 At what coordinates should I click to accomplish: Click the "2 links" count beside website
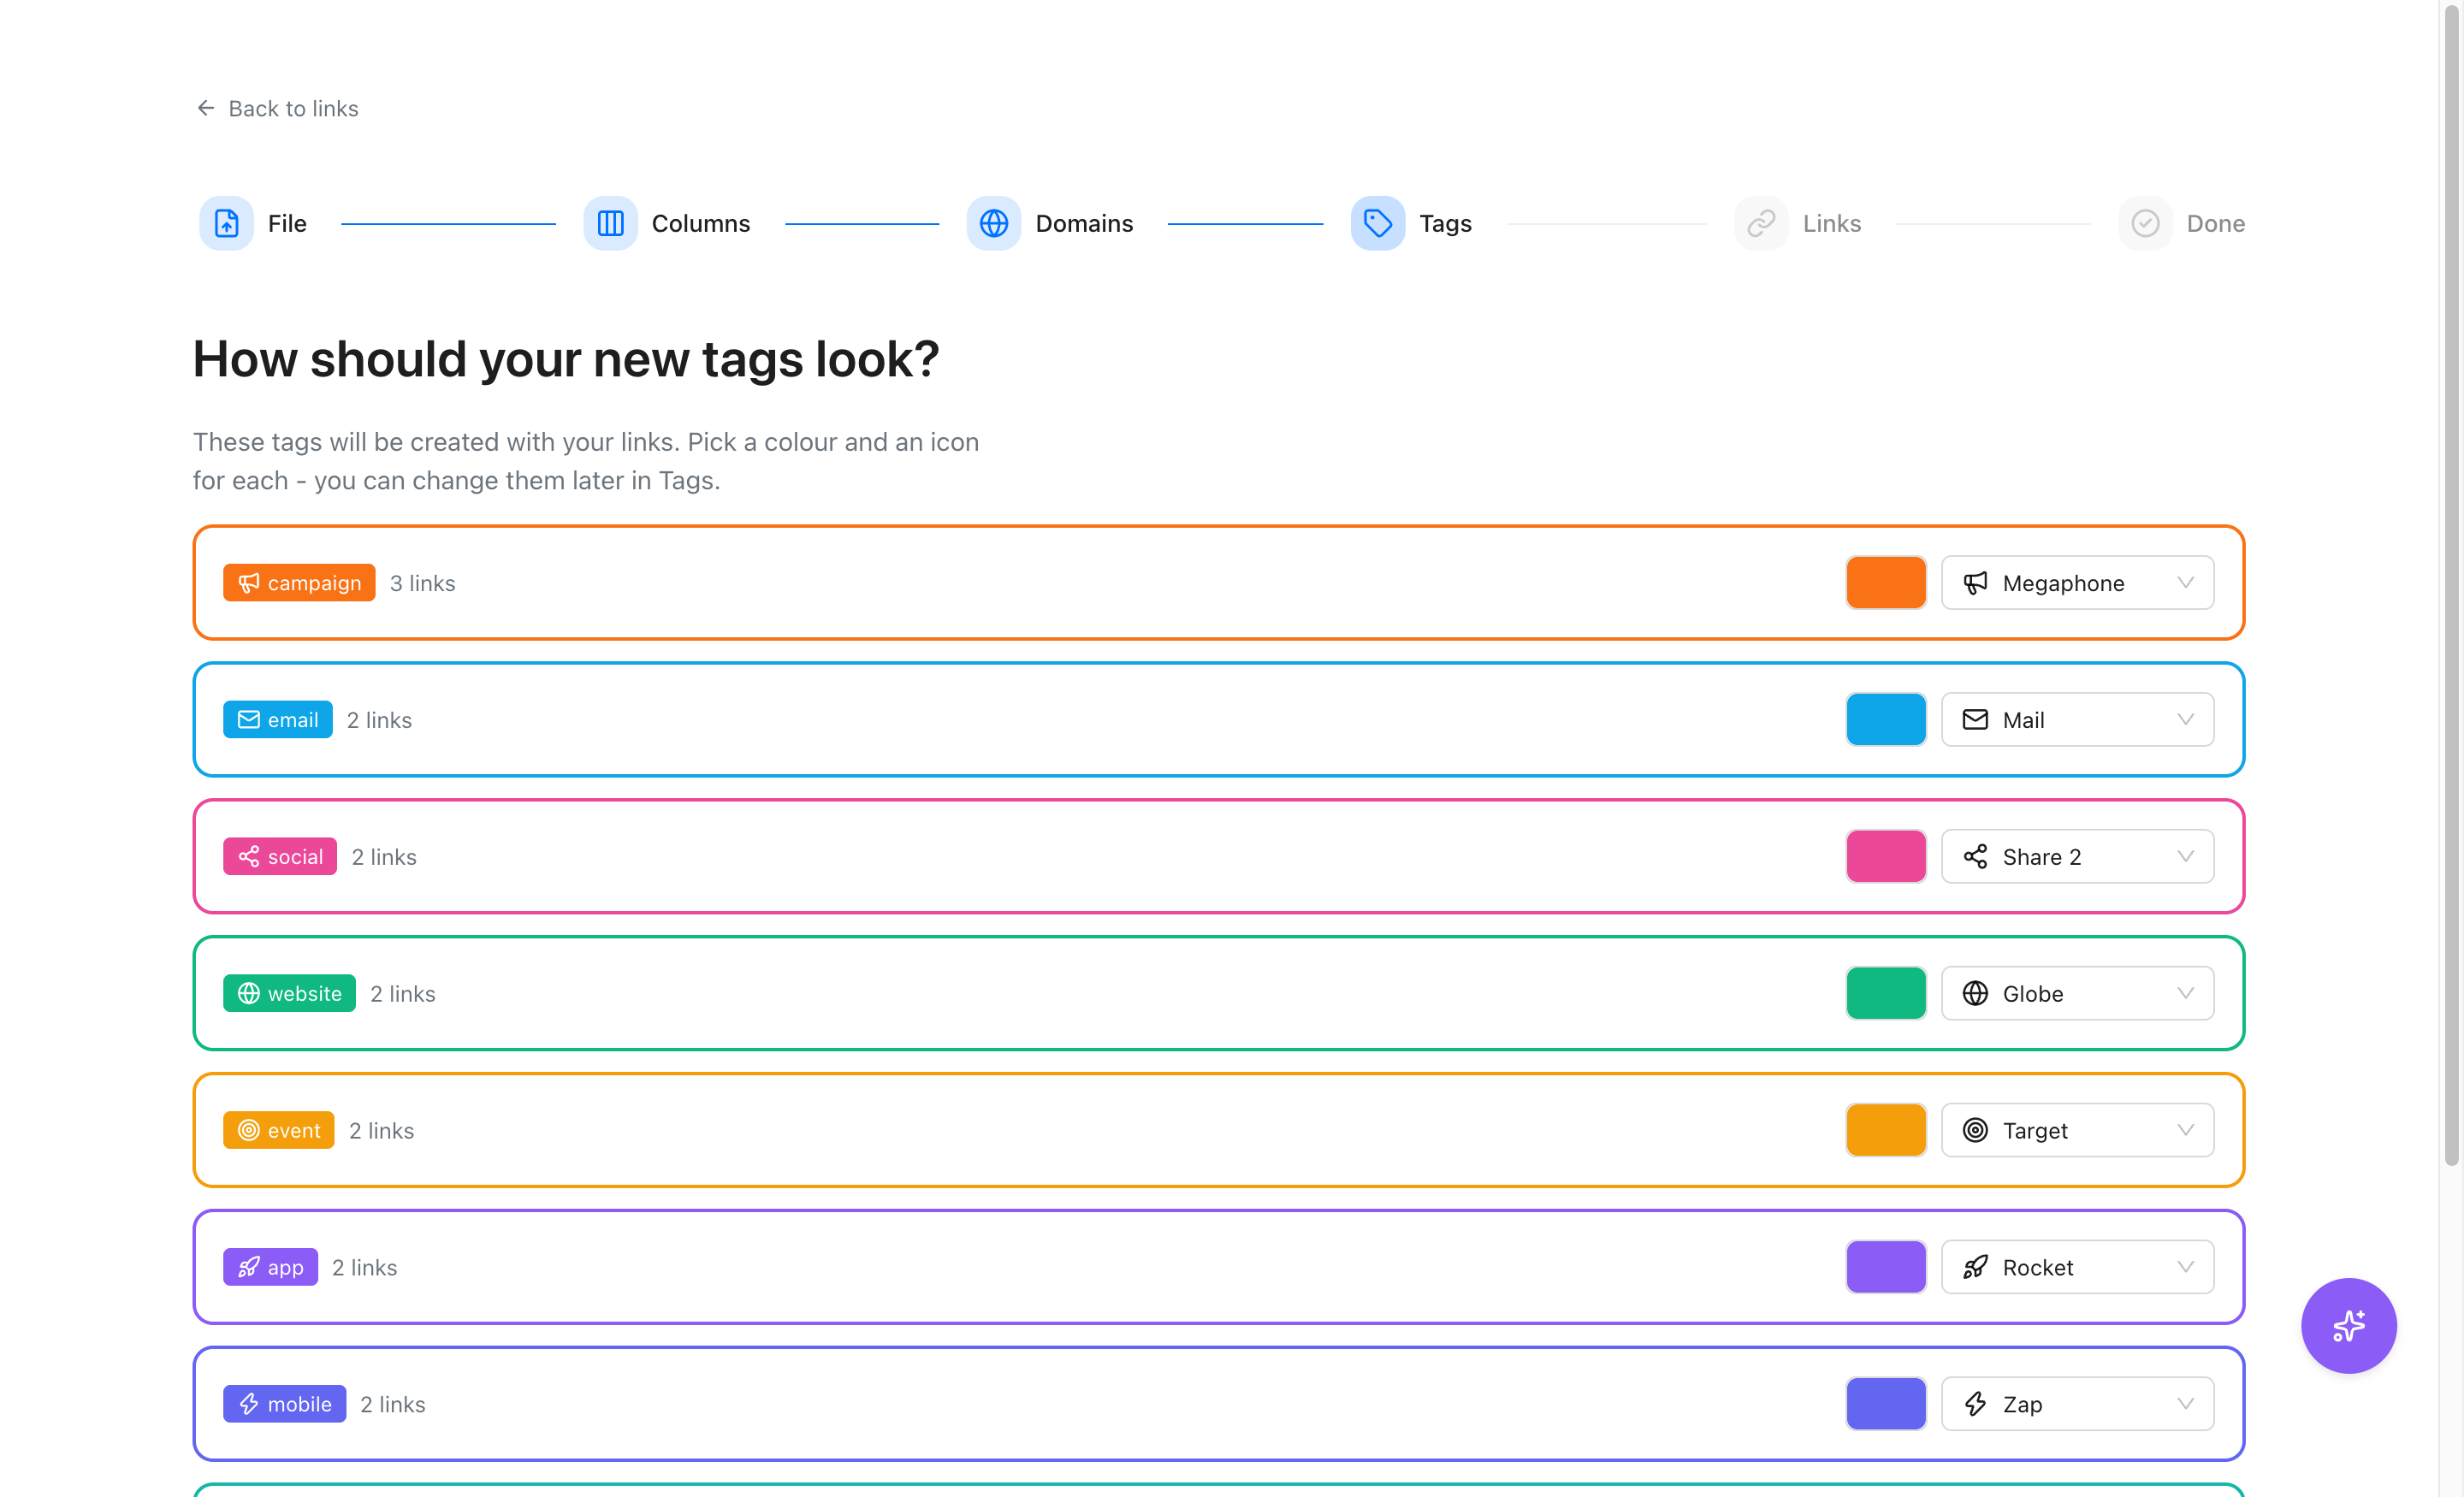coord(403,994)
